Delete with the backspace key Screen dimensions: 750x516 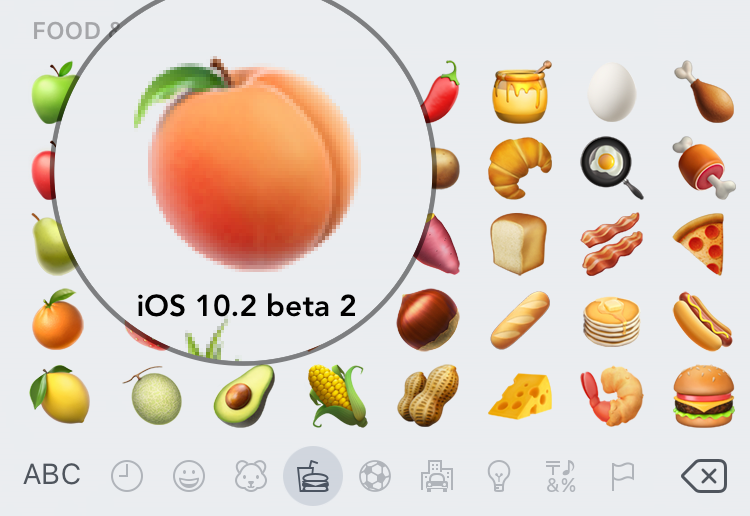[704, 476]
